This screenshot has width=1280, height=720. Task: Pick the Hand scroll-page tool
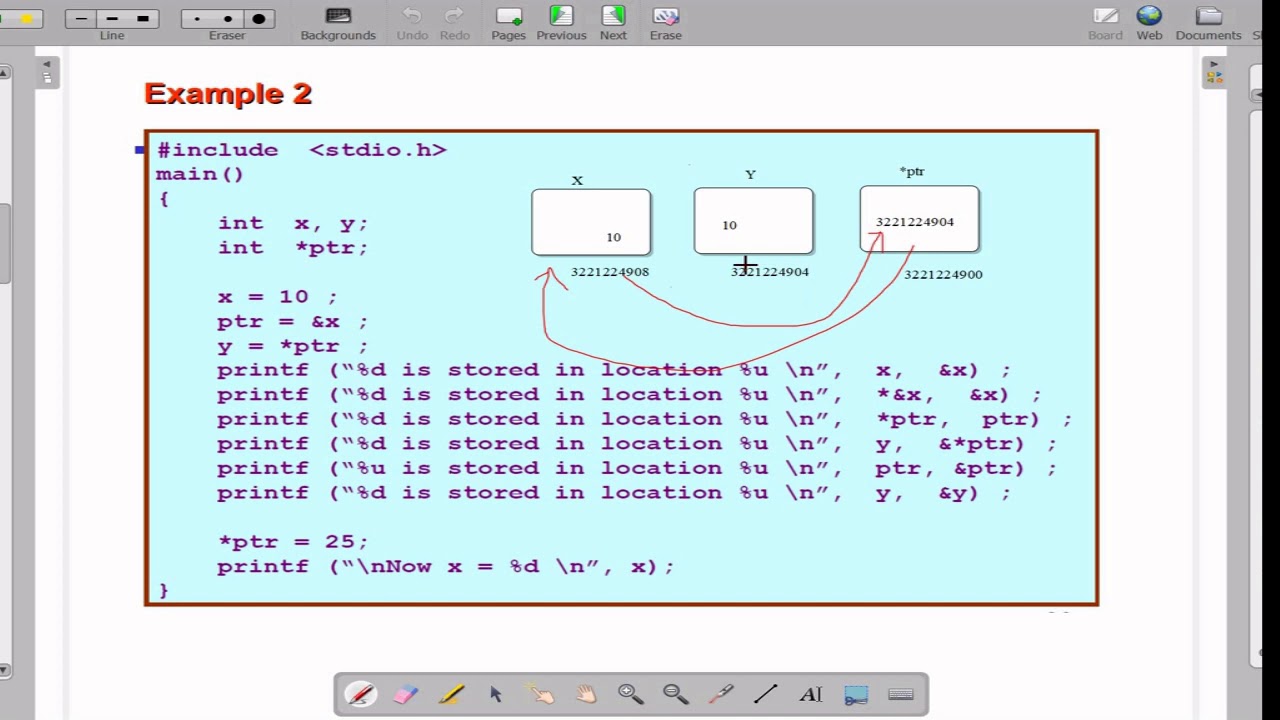(586, 694)
